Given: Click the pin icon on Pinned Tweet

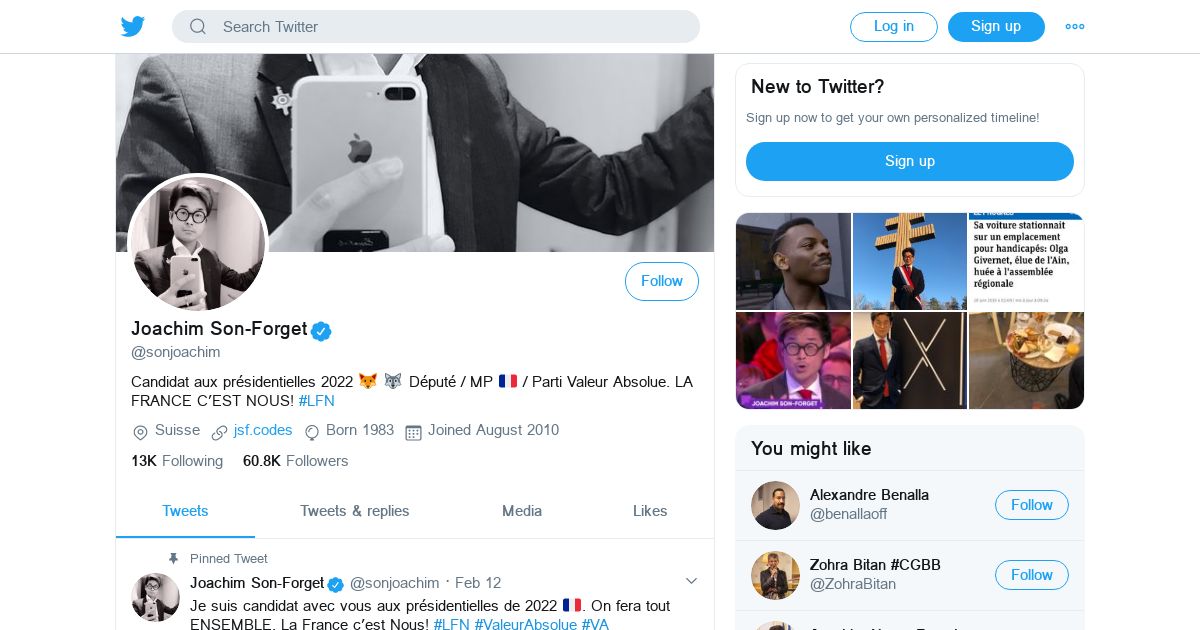Looking at the screenshot, I should tap(173, 558).
